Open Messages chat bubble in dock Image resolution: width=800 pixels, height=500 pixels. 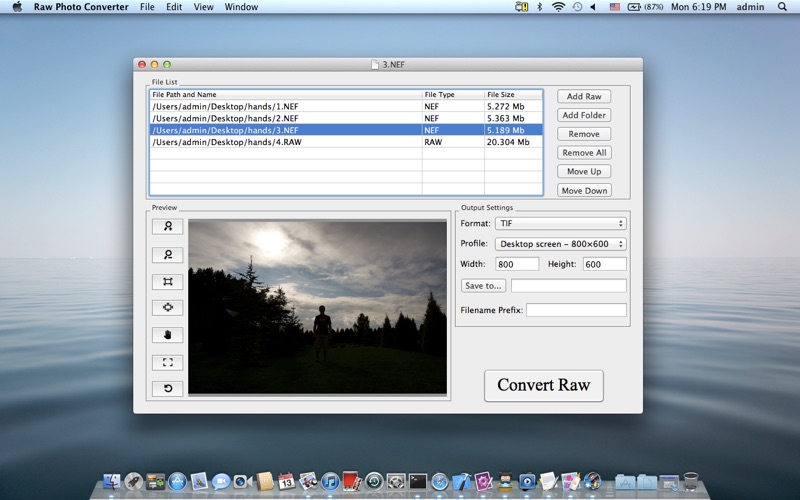point(221,481)
